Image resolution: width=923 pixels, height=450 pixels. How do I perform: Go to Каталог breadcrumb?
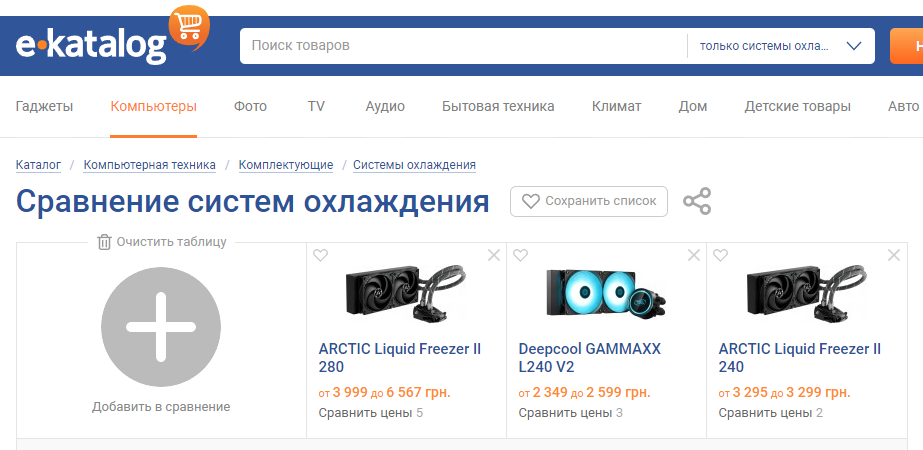click(38, 165)
